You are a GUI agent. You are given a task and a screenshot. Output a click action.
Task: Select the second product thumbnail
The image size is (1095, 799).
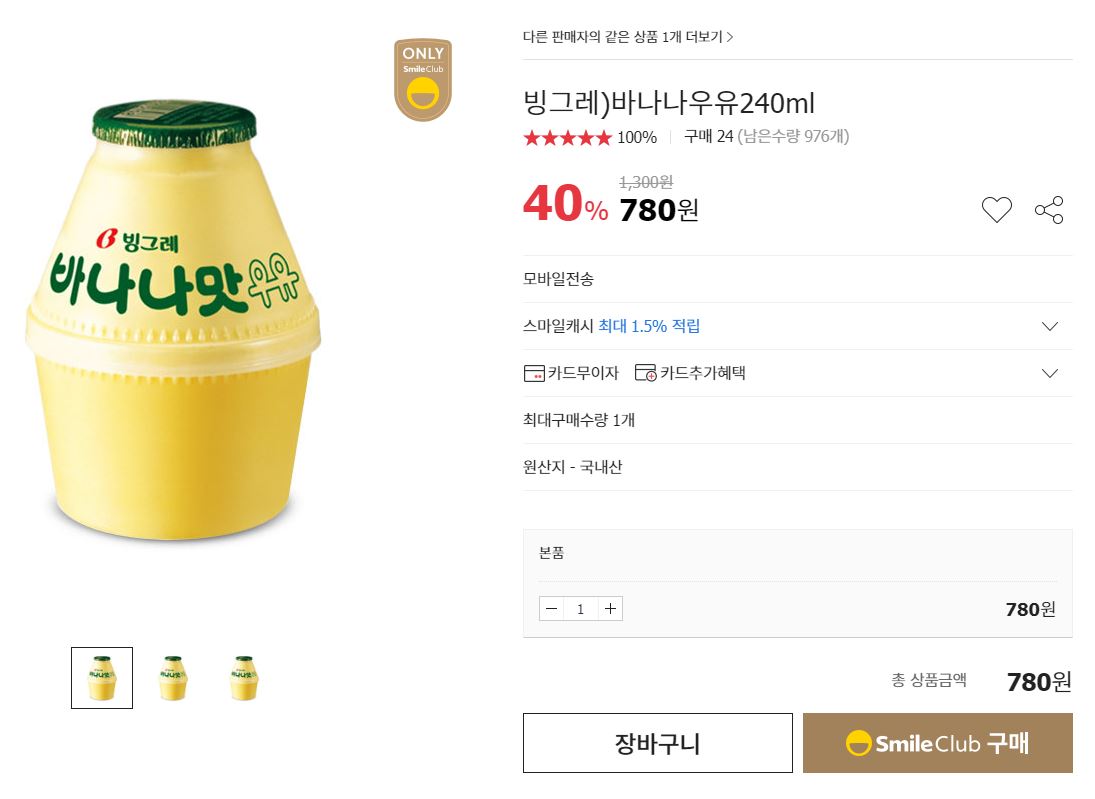click(173, 678)
